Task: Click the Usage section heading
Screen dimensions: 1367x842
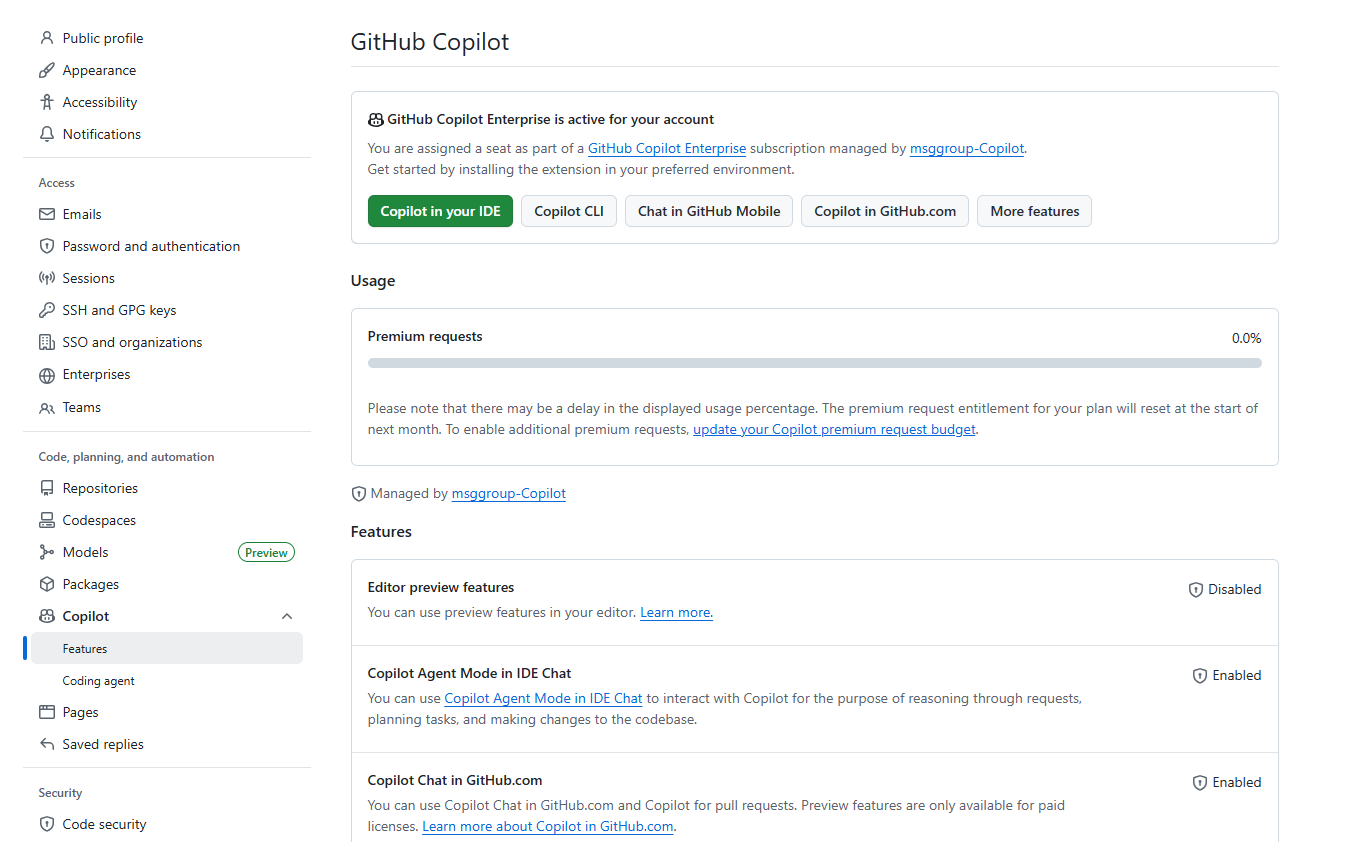Action: click(x=373, y=281)
